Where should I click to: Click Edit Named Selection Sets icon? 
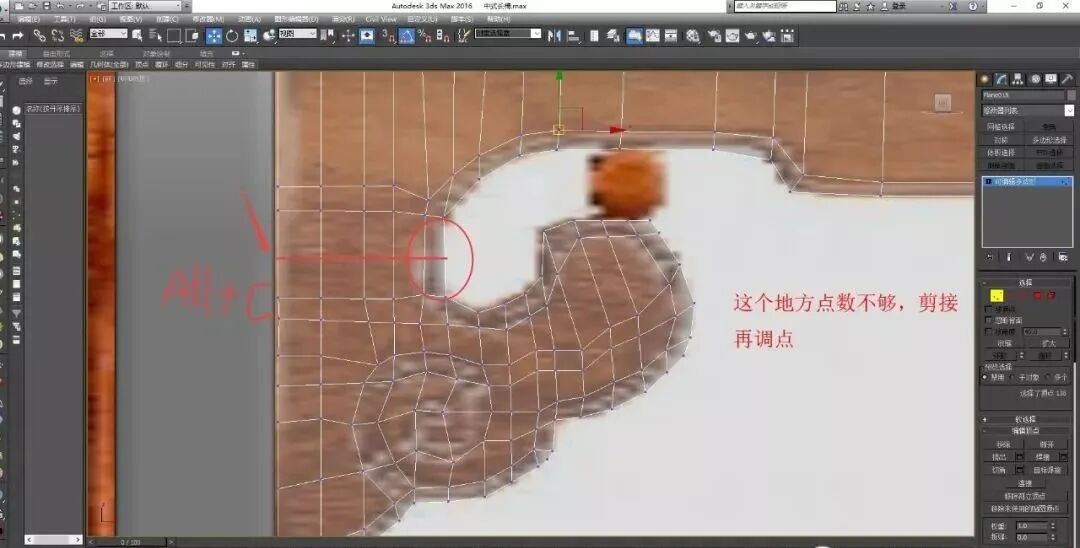click(464, 36)
